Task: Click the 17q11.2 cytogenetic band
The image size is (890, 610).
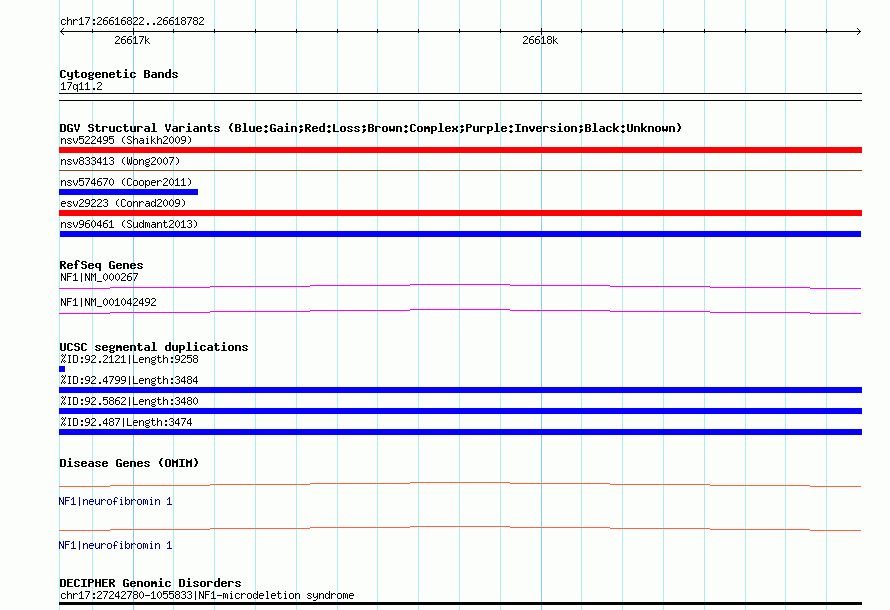Action: pos(460,97)
